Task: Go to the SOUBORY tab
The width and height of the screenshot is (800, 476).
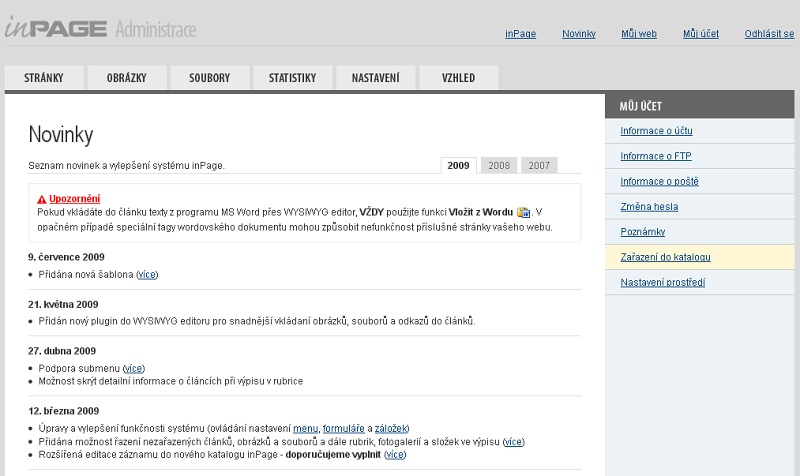Action: click(209, 78)
